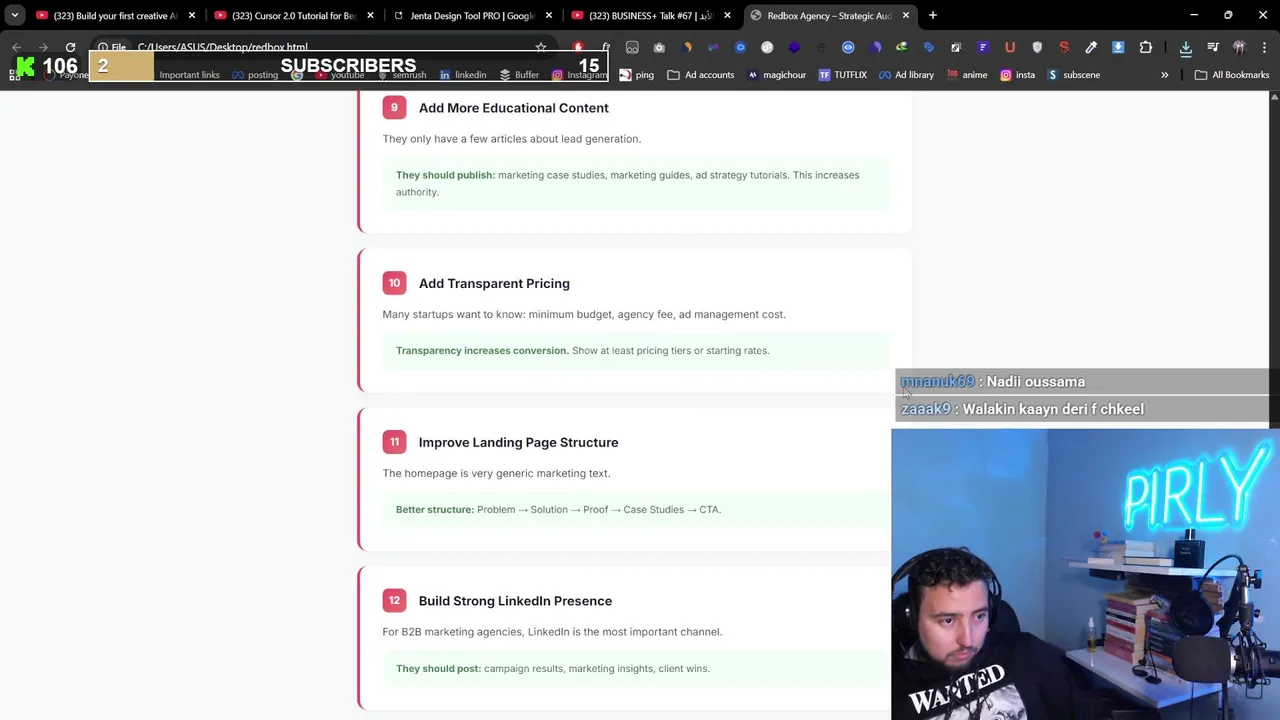Click 'They should publish:' label
Image resolution: width=1280 pixels, height=720 pixels.
[x=445, y=175]
